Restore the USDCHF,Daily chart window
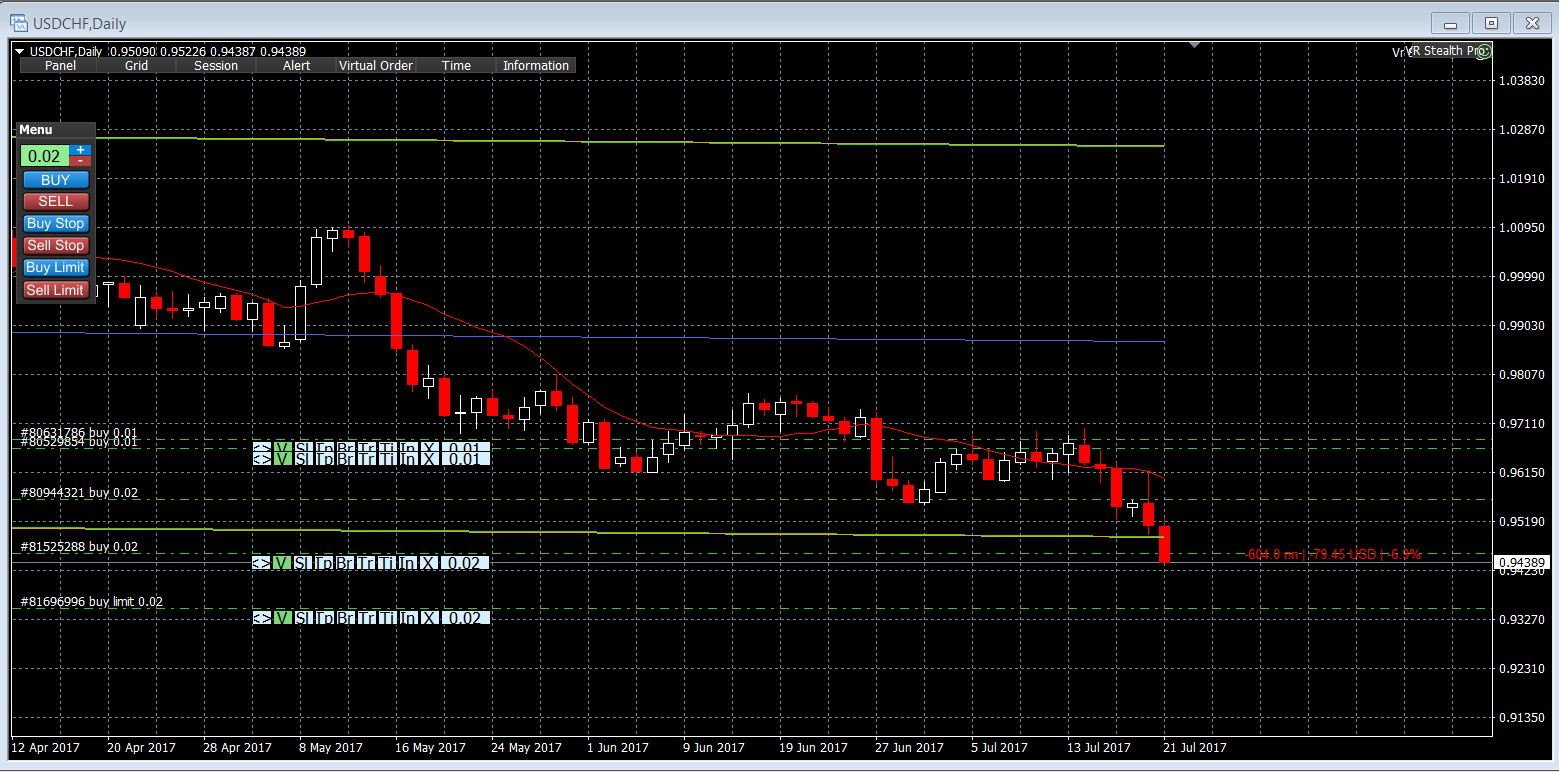Screen dimensions: 1559x772 tap(1491, 23)
